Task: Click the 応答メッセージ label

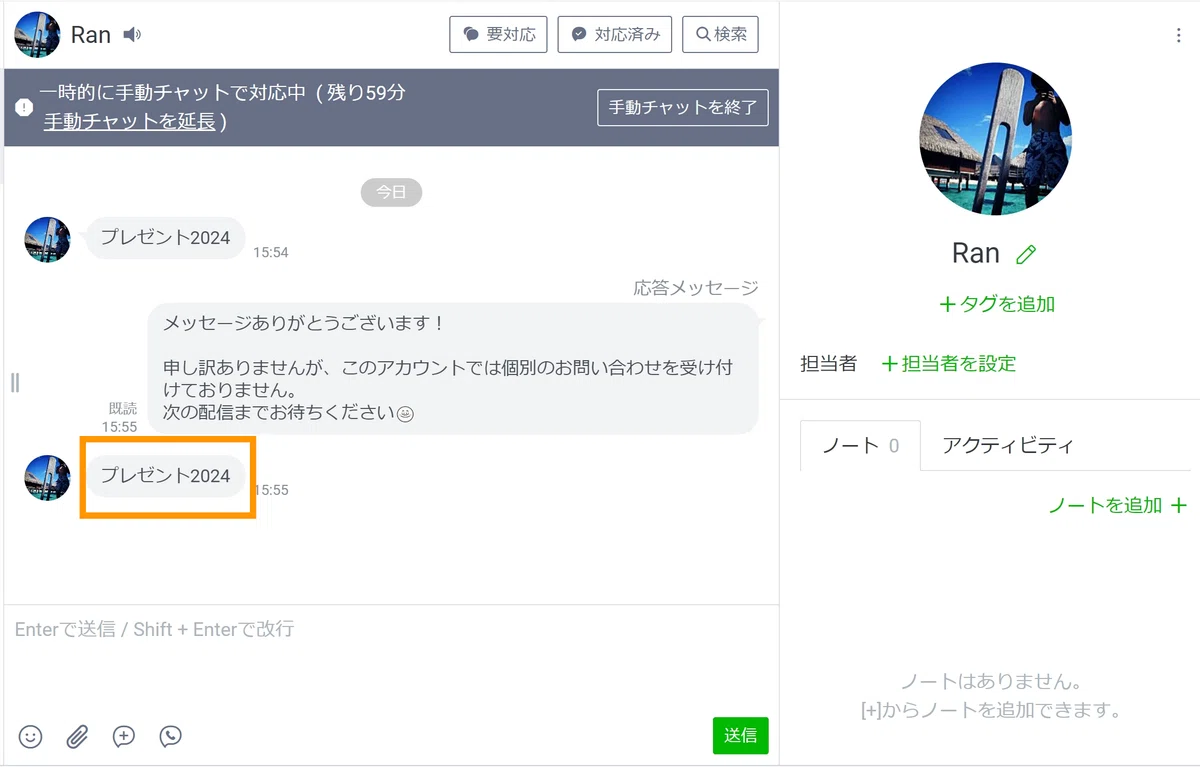Action: 696,288
